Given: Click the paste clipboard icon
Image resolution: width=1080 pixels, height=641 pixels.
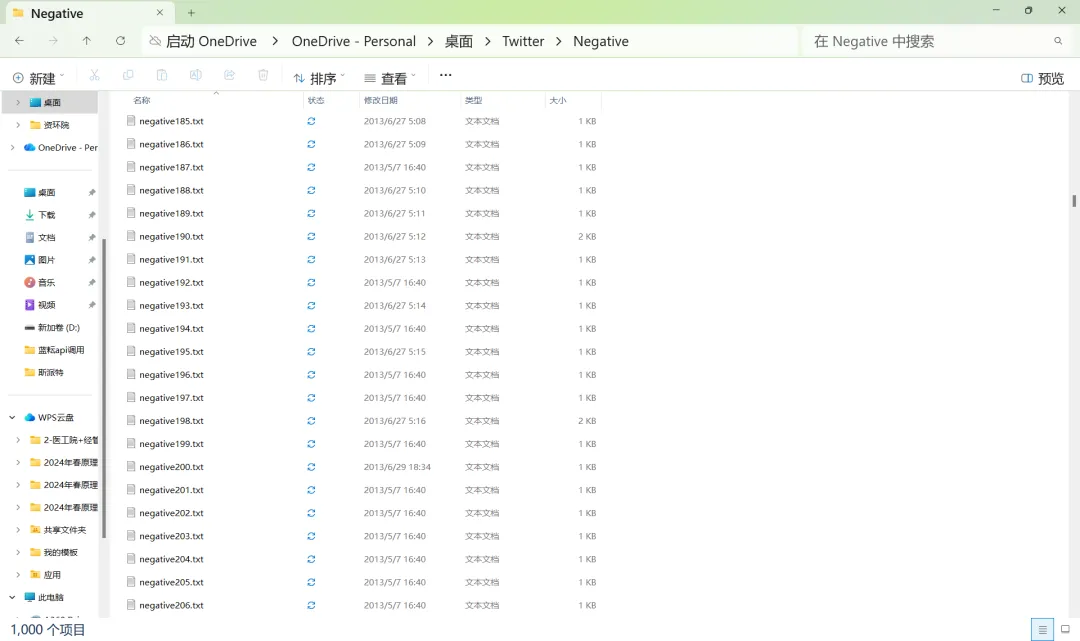Looking at the screenshot, I should (x=162, y=75).
